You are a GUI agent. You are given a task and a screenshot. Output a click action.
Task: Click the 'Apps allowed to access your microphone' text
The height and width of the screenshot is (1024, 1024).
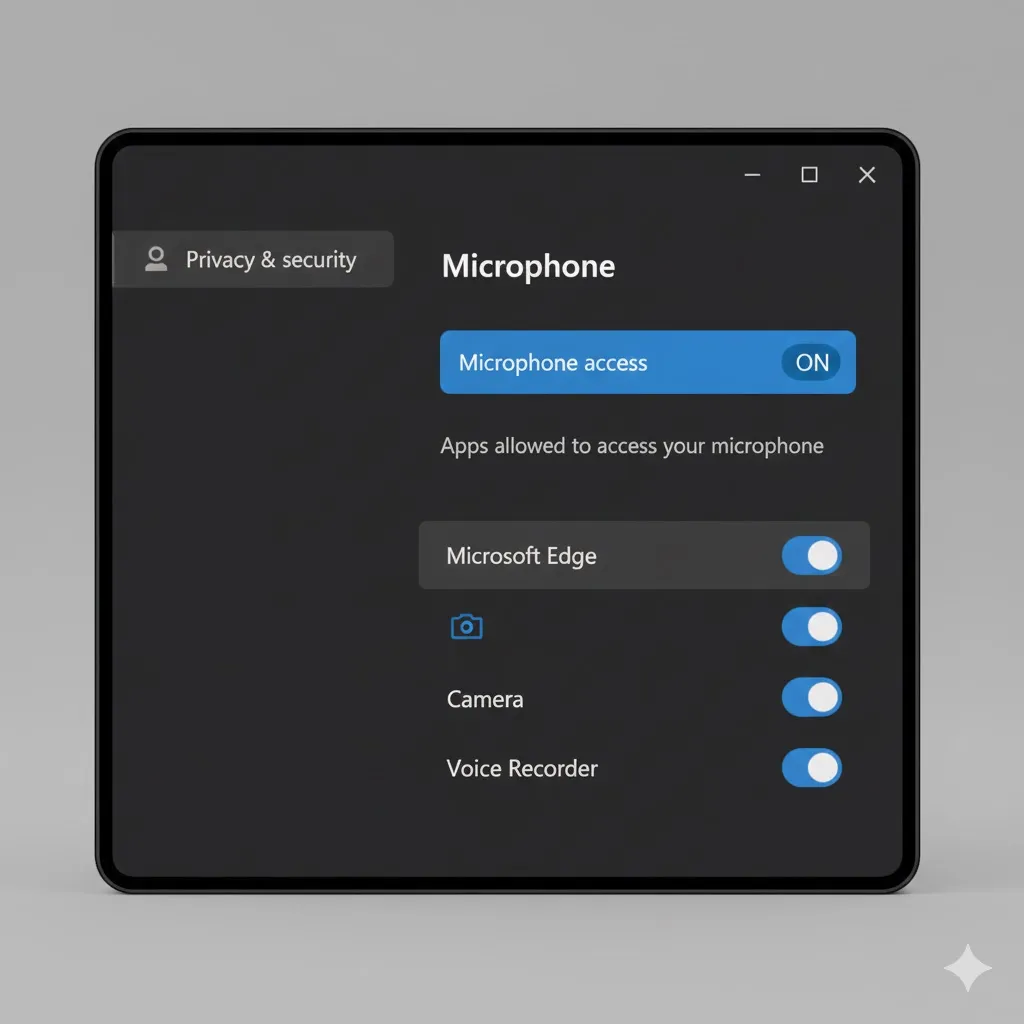[632, 446]
